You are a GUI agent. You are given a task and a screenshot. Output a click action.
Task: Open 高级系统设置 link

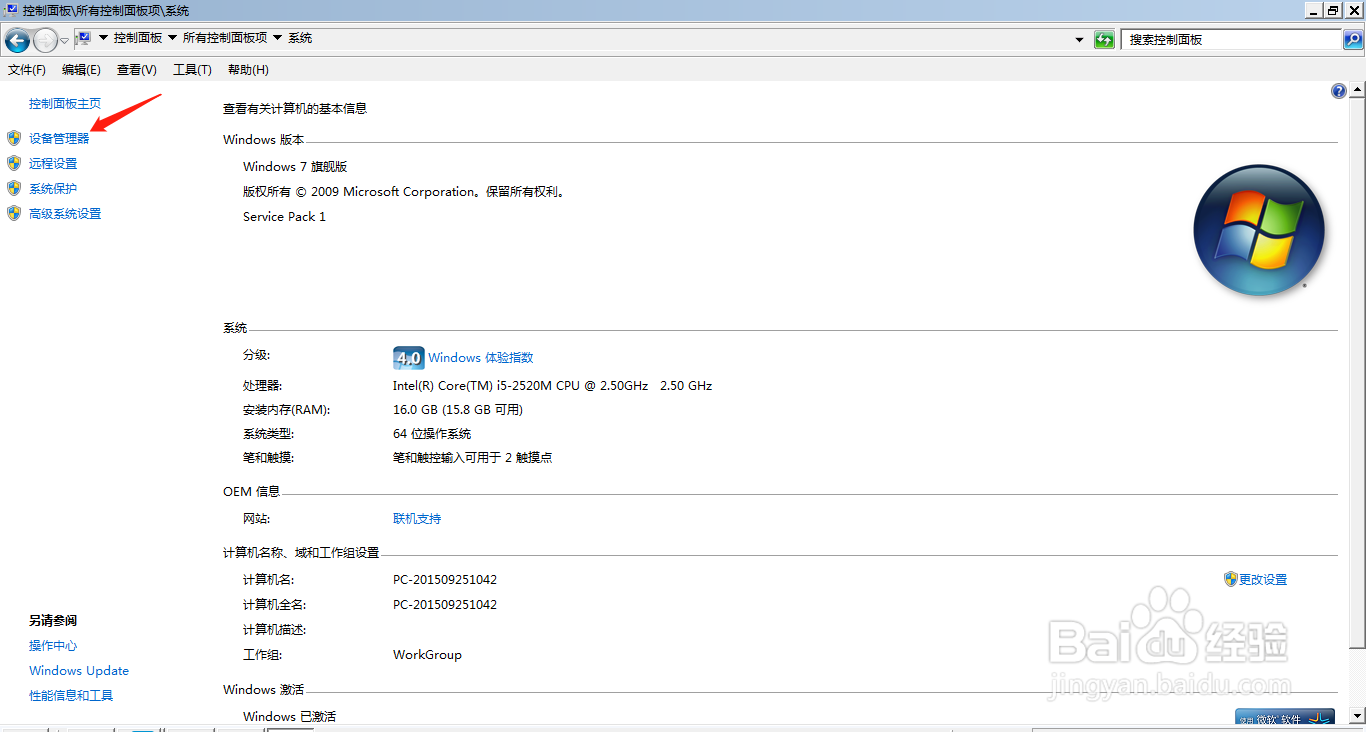(x=65, y=214)
